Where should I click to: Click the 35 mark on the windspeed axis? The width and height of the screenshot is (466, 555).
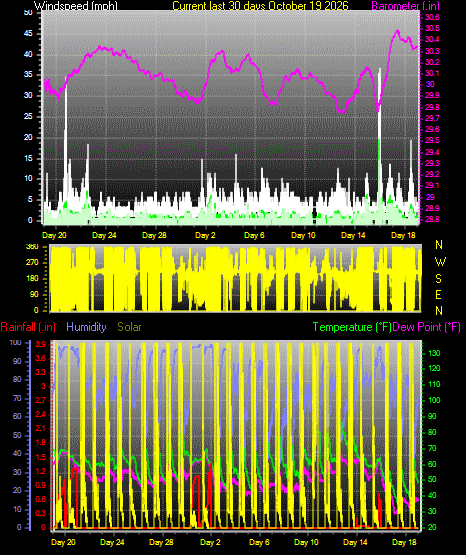pyautogui.click(x=28, y=75)
